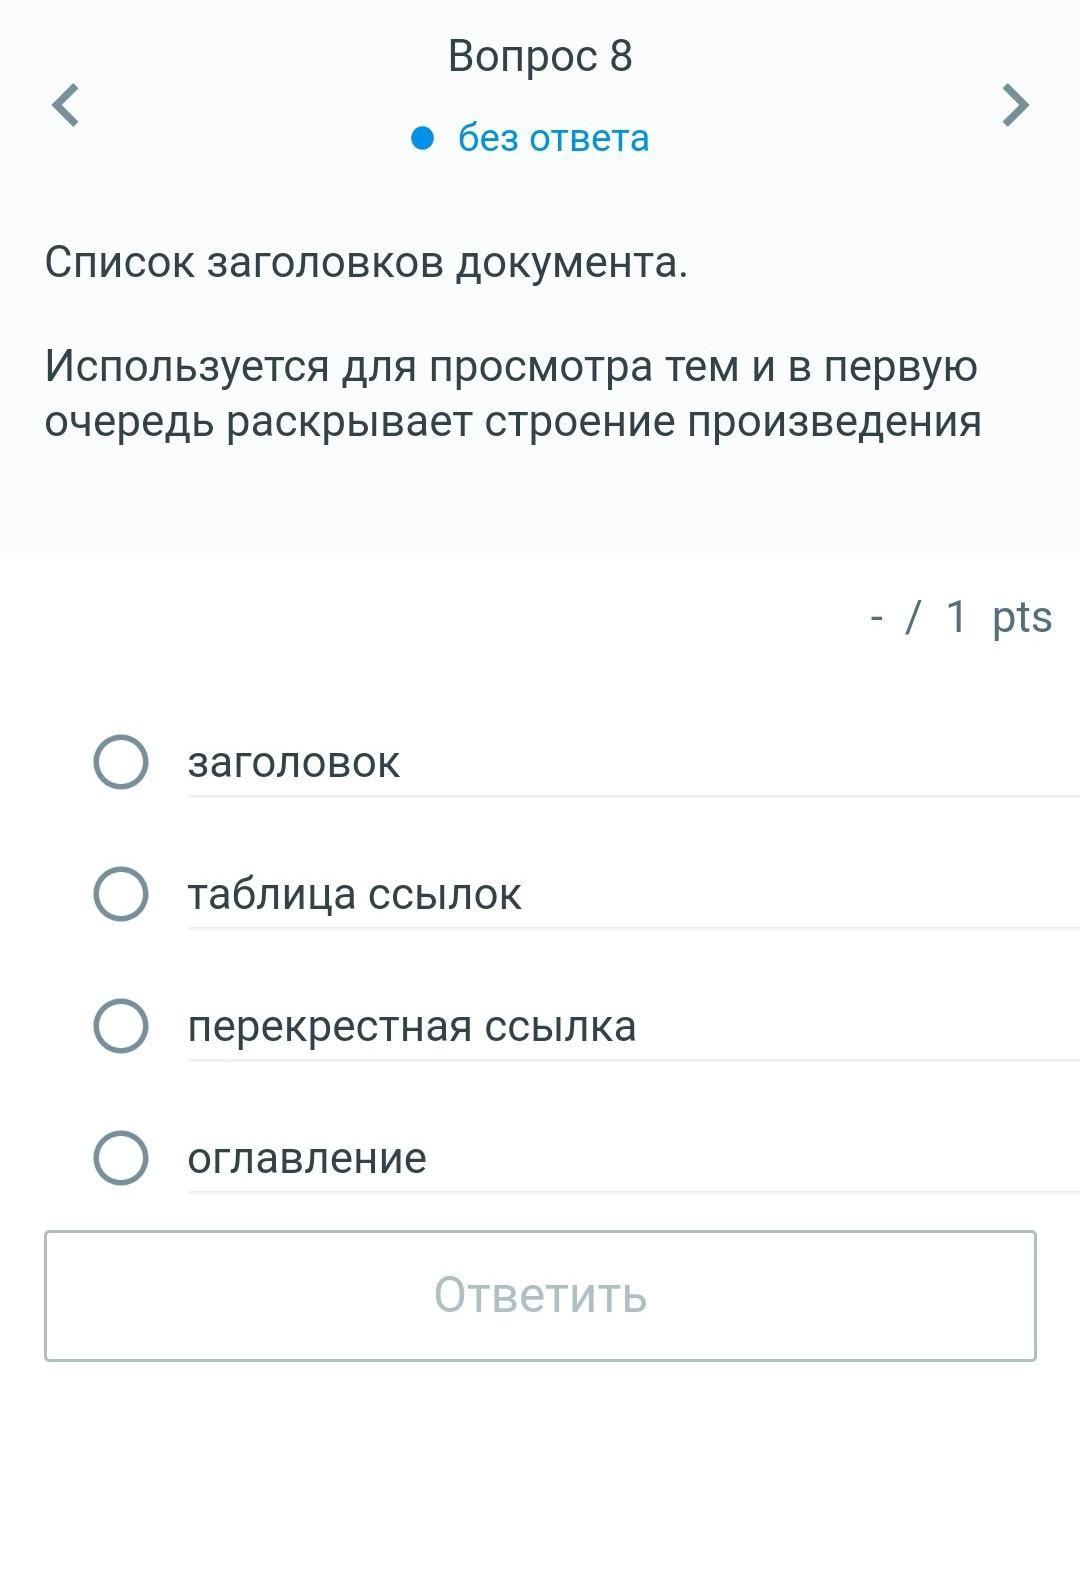Click the 'оглавление' answer text
Viewport: 1080px width, 1584px height.
coord(307,1158)
